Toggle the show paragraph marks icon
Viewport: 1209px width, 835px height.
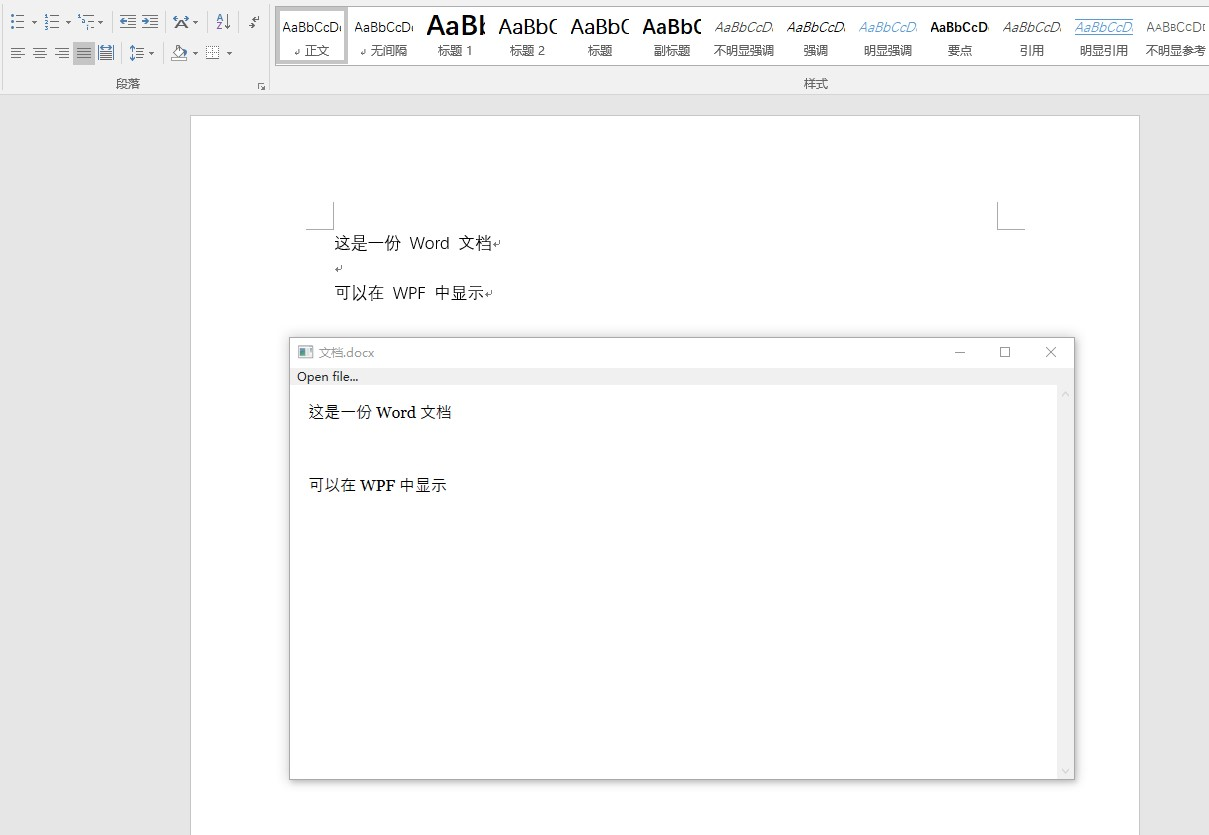click(x=252, y=23)
